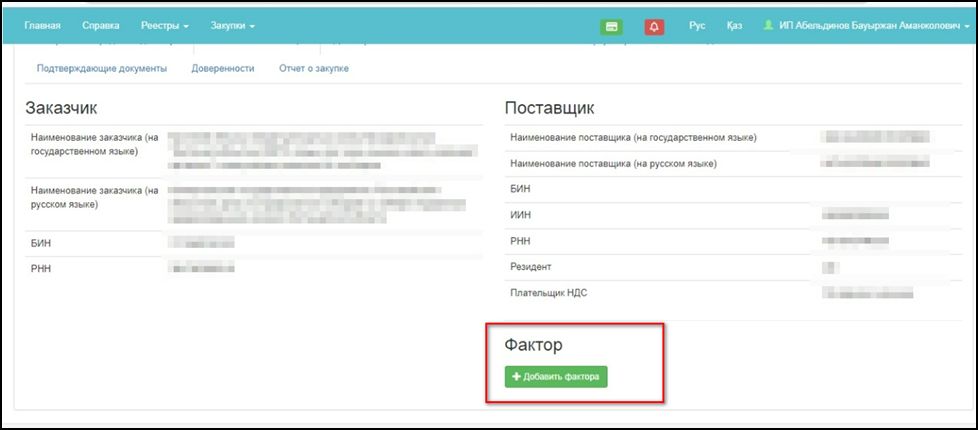Switch interface language to Рус
This screenshot has width=978, height=430.
coord(697,26)
